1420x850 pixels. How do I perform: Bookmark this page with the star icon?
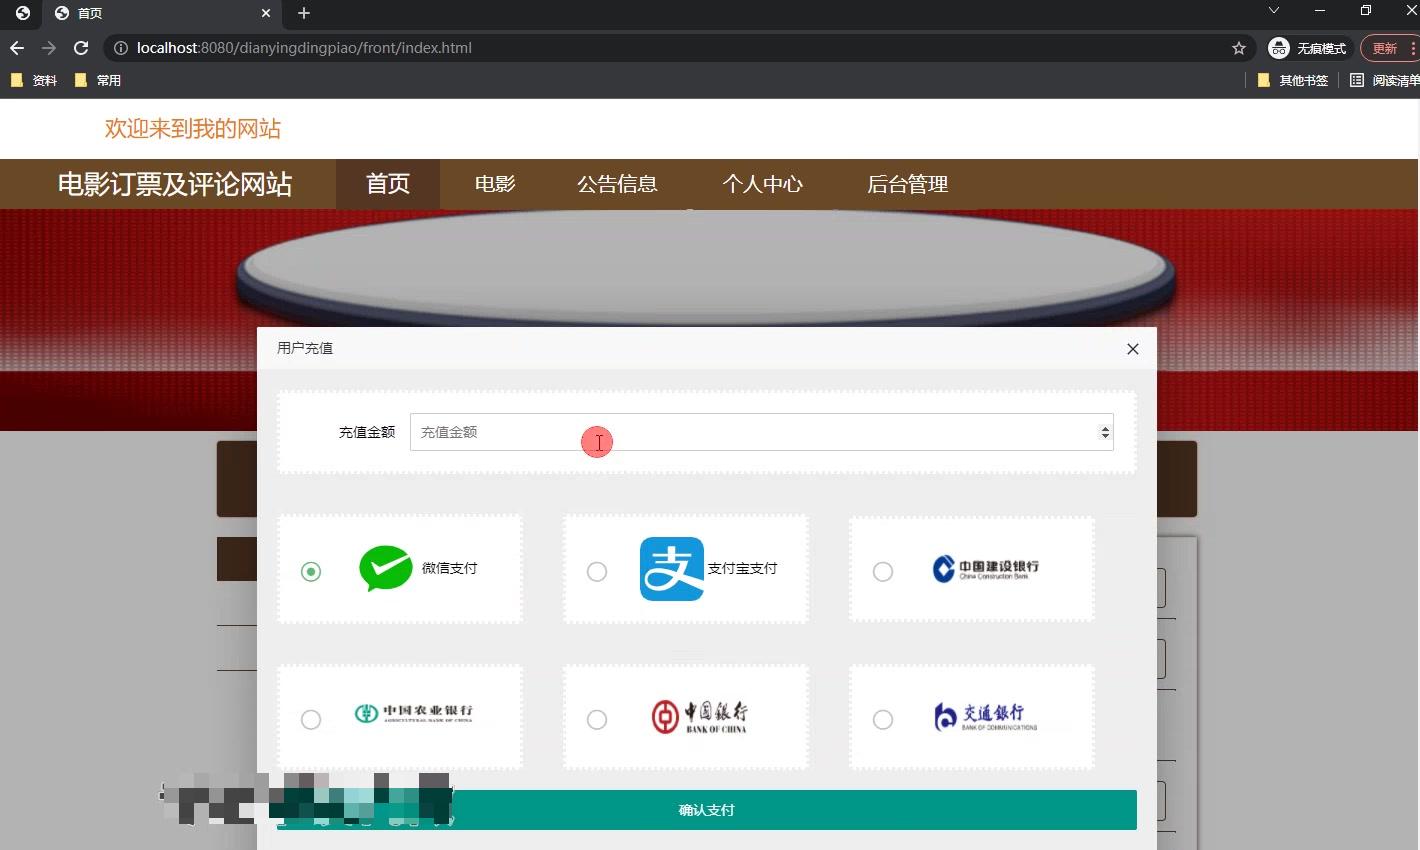point(1239,48)
